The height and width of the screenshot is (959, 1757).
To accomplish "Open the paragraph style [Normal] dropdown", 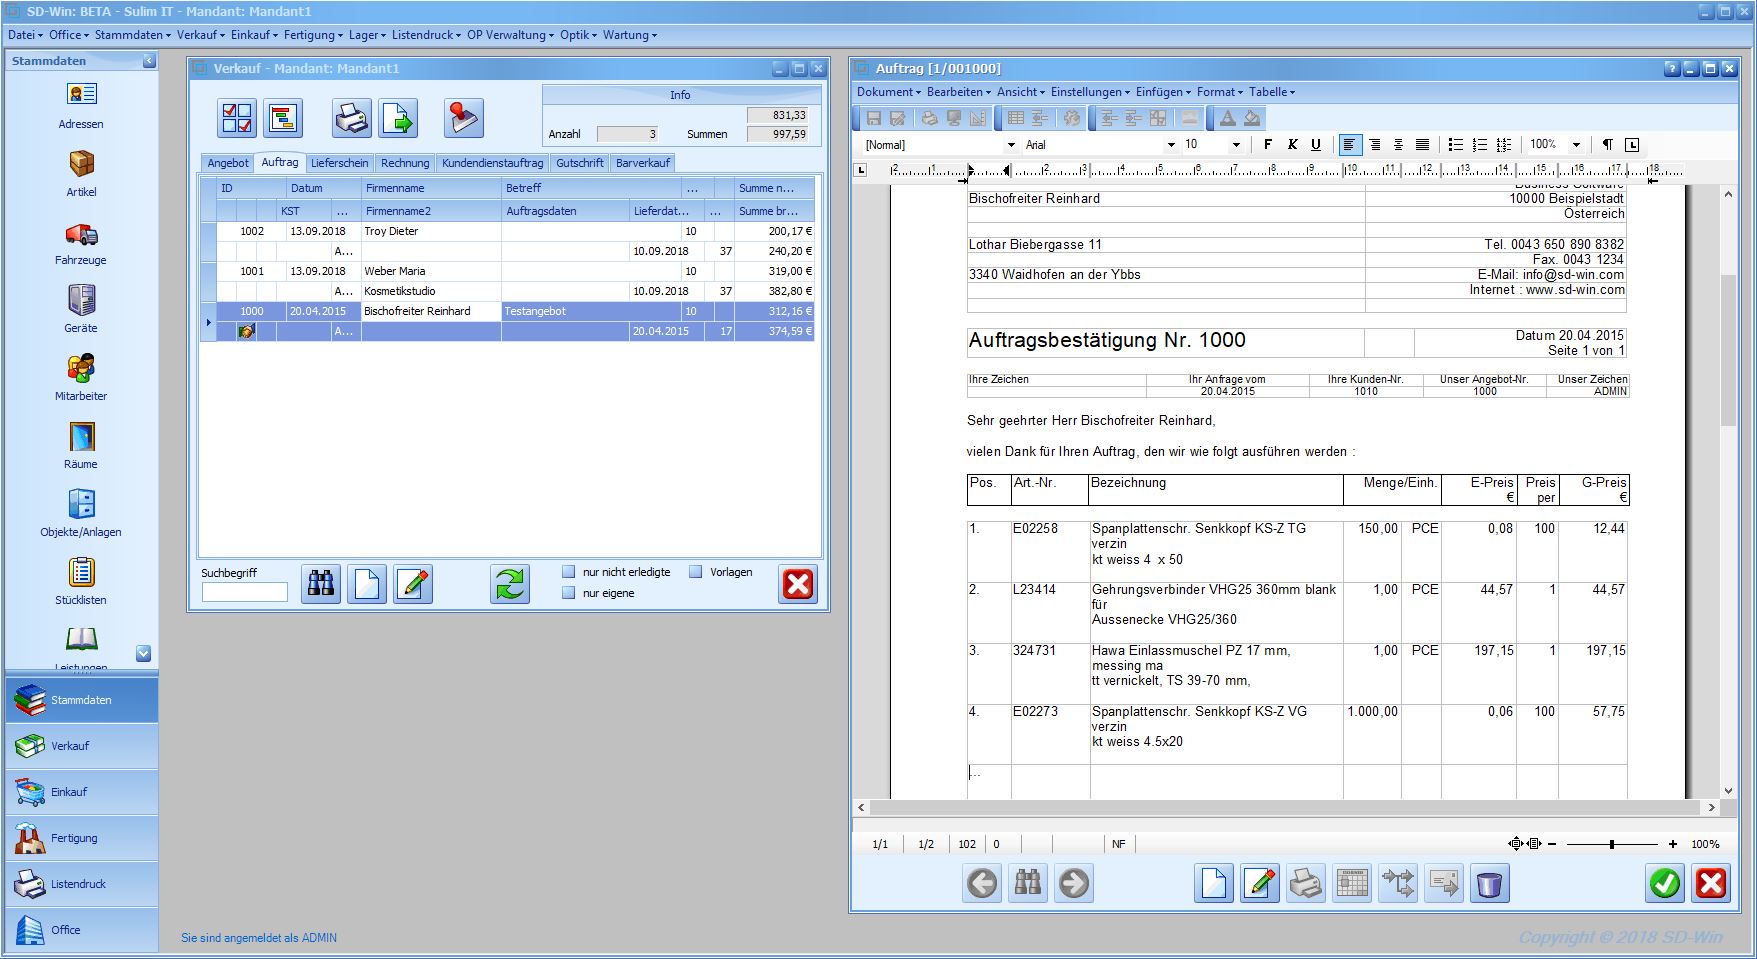I will pyautogui.click(x=1011, y=145).
